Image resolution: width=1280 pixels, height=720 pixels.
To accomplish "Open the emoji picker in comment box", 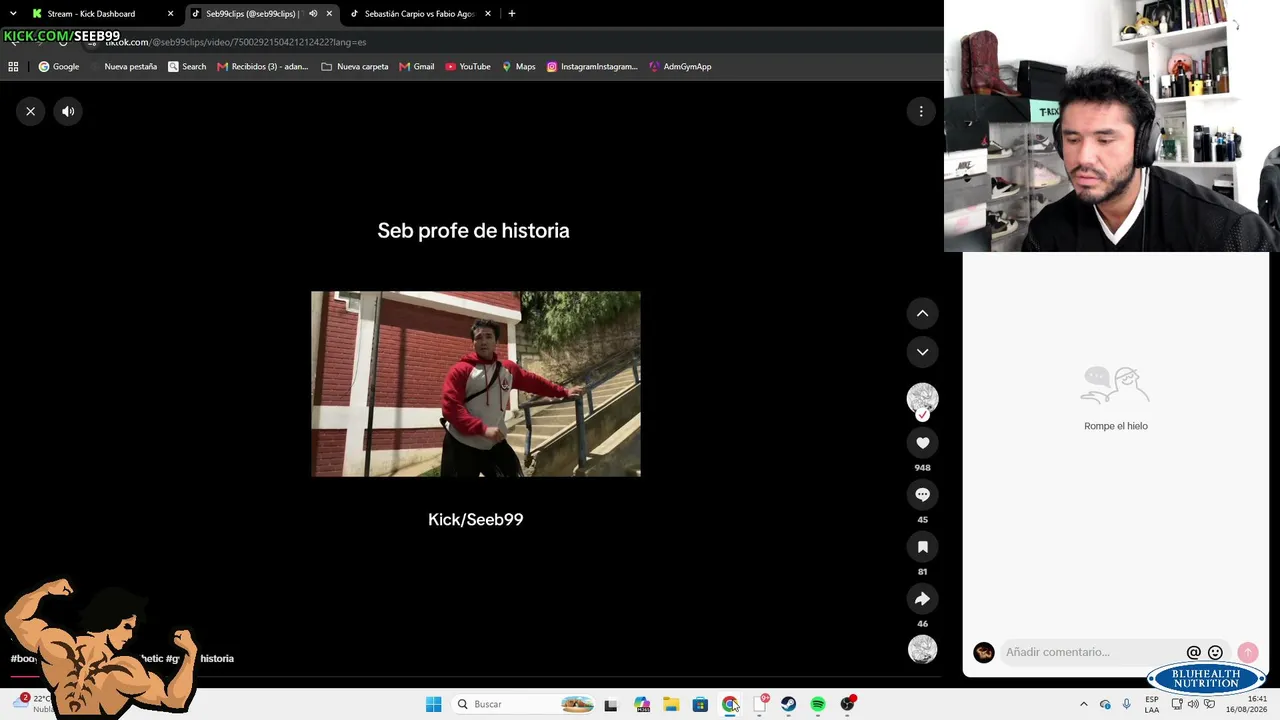I will (x=1215, y=652).
